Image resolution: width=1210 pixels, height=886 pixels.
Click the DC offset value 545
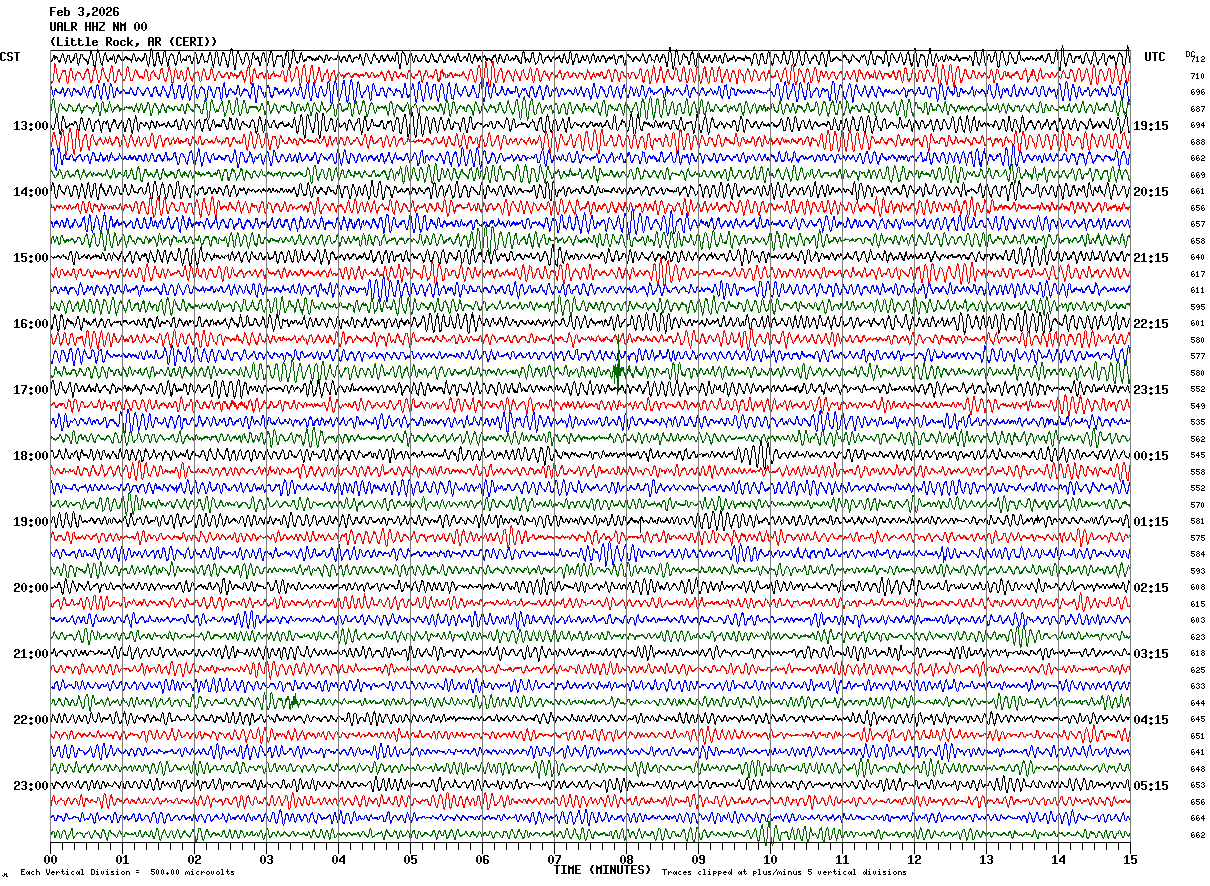(1198, 456)
